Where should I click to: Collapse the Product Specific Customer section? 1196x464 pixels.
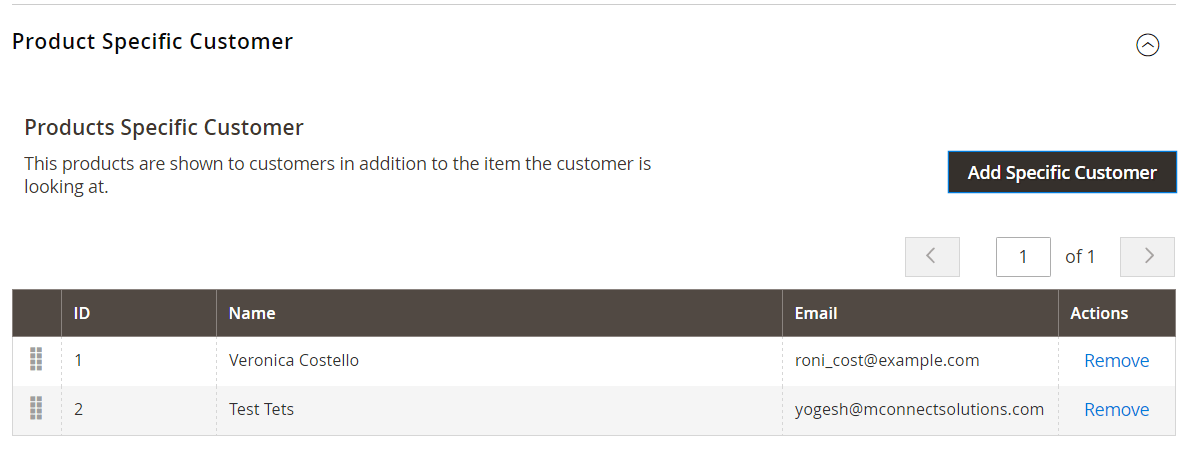coord(1147,45)
